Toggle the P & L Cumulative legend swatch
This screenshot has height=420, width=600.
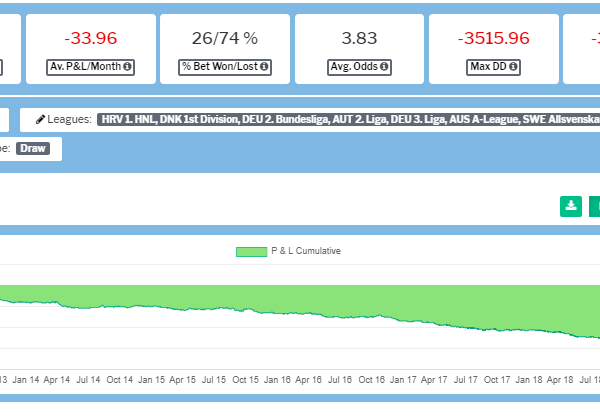(x=251, y=252)
